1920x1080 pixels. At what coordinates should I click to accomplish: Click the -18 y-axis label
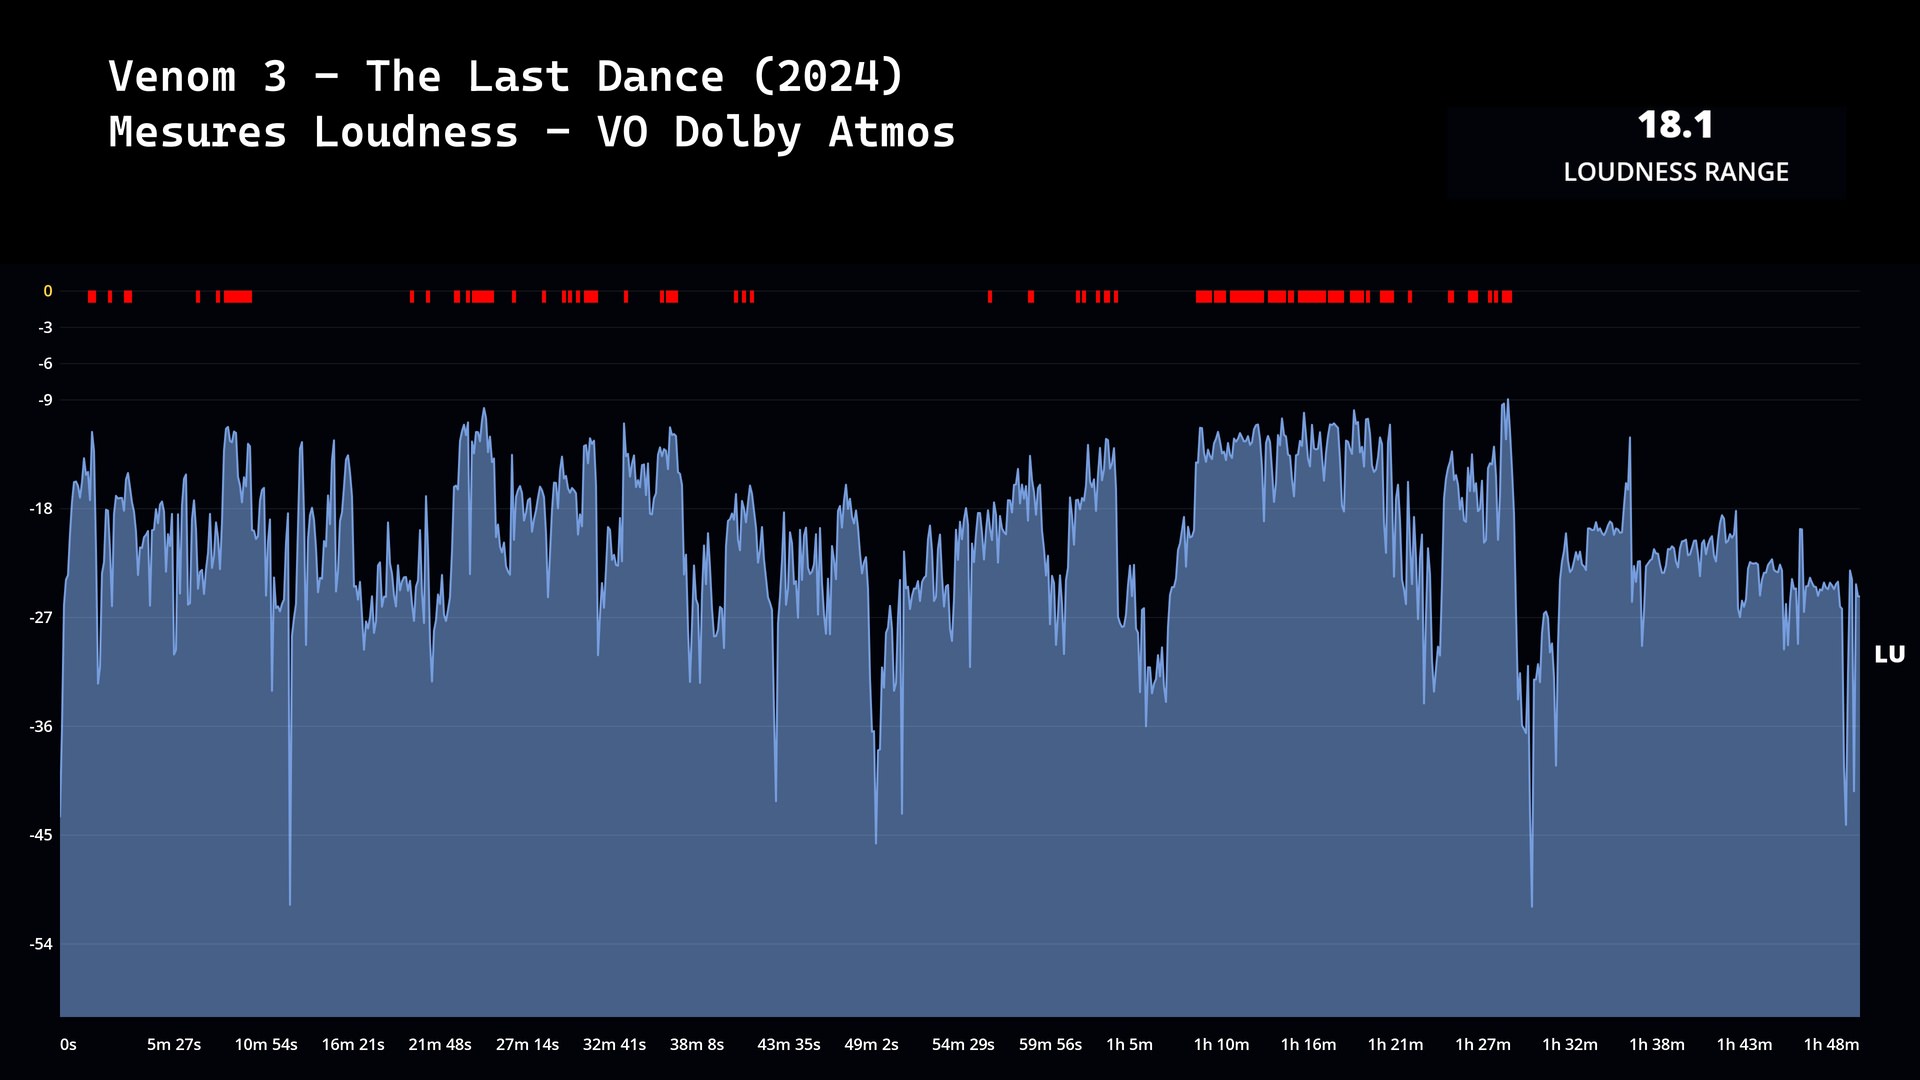(42, 509)
